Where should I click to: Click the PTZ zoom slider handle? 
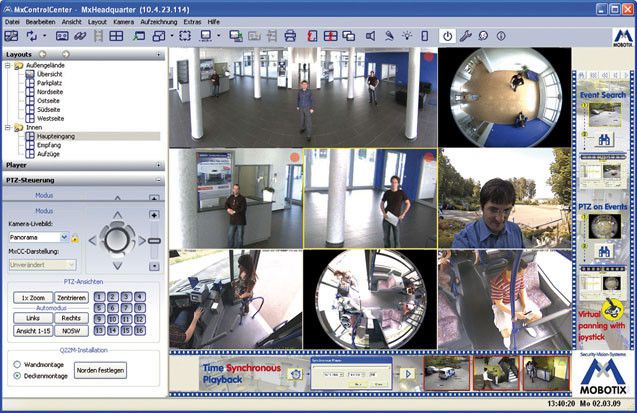coord(154,240)
